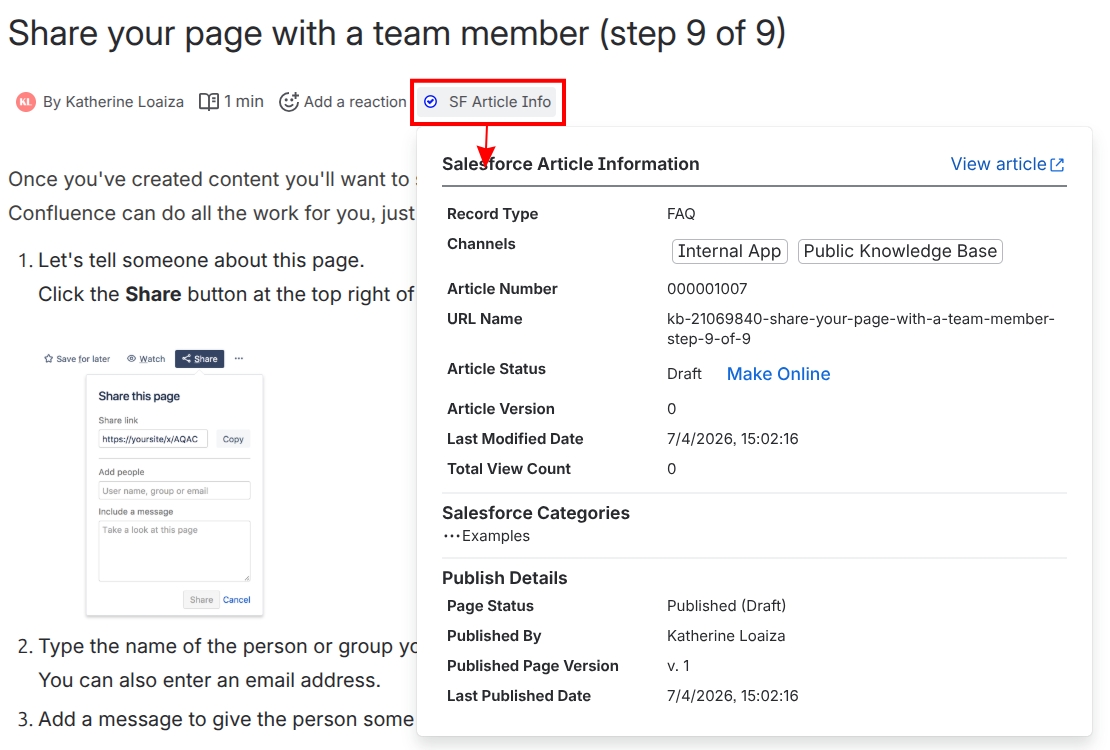
Task: Click the share link field in embedded screenshot
Action: 153,439
